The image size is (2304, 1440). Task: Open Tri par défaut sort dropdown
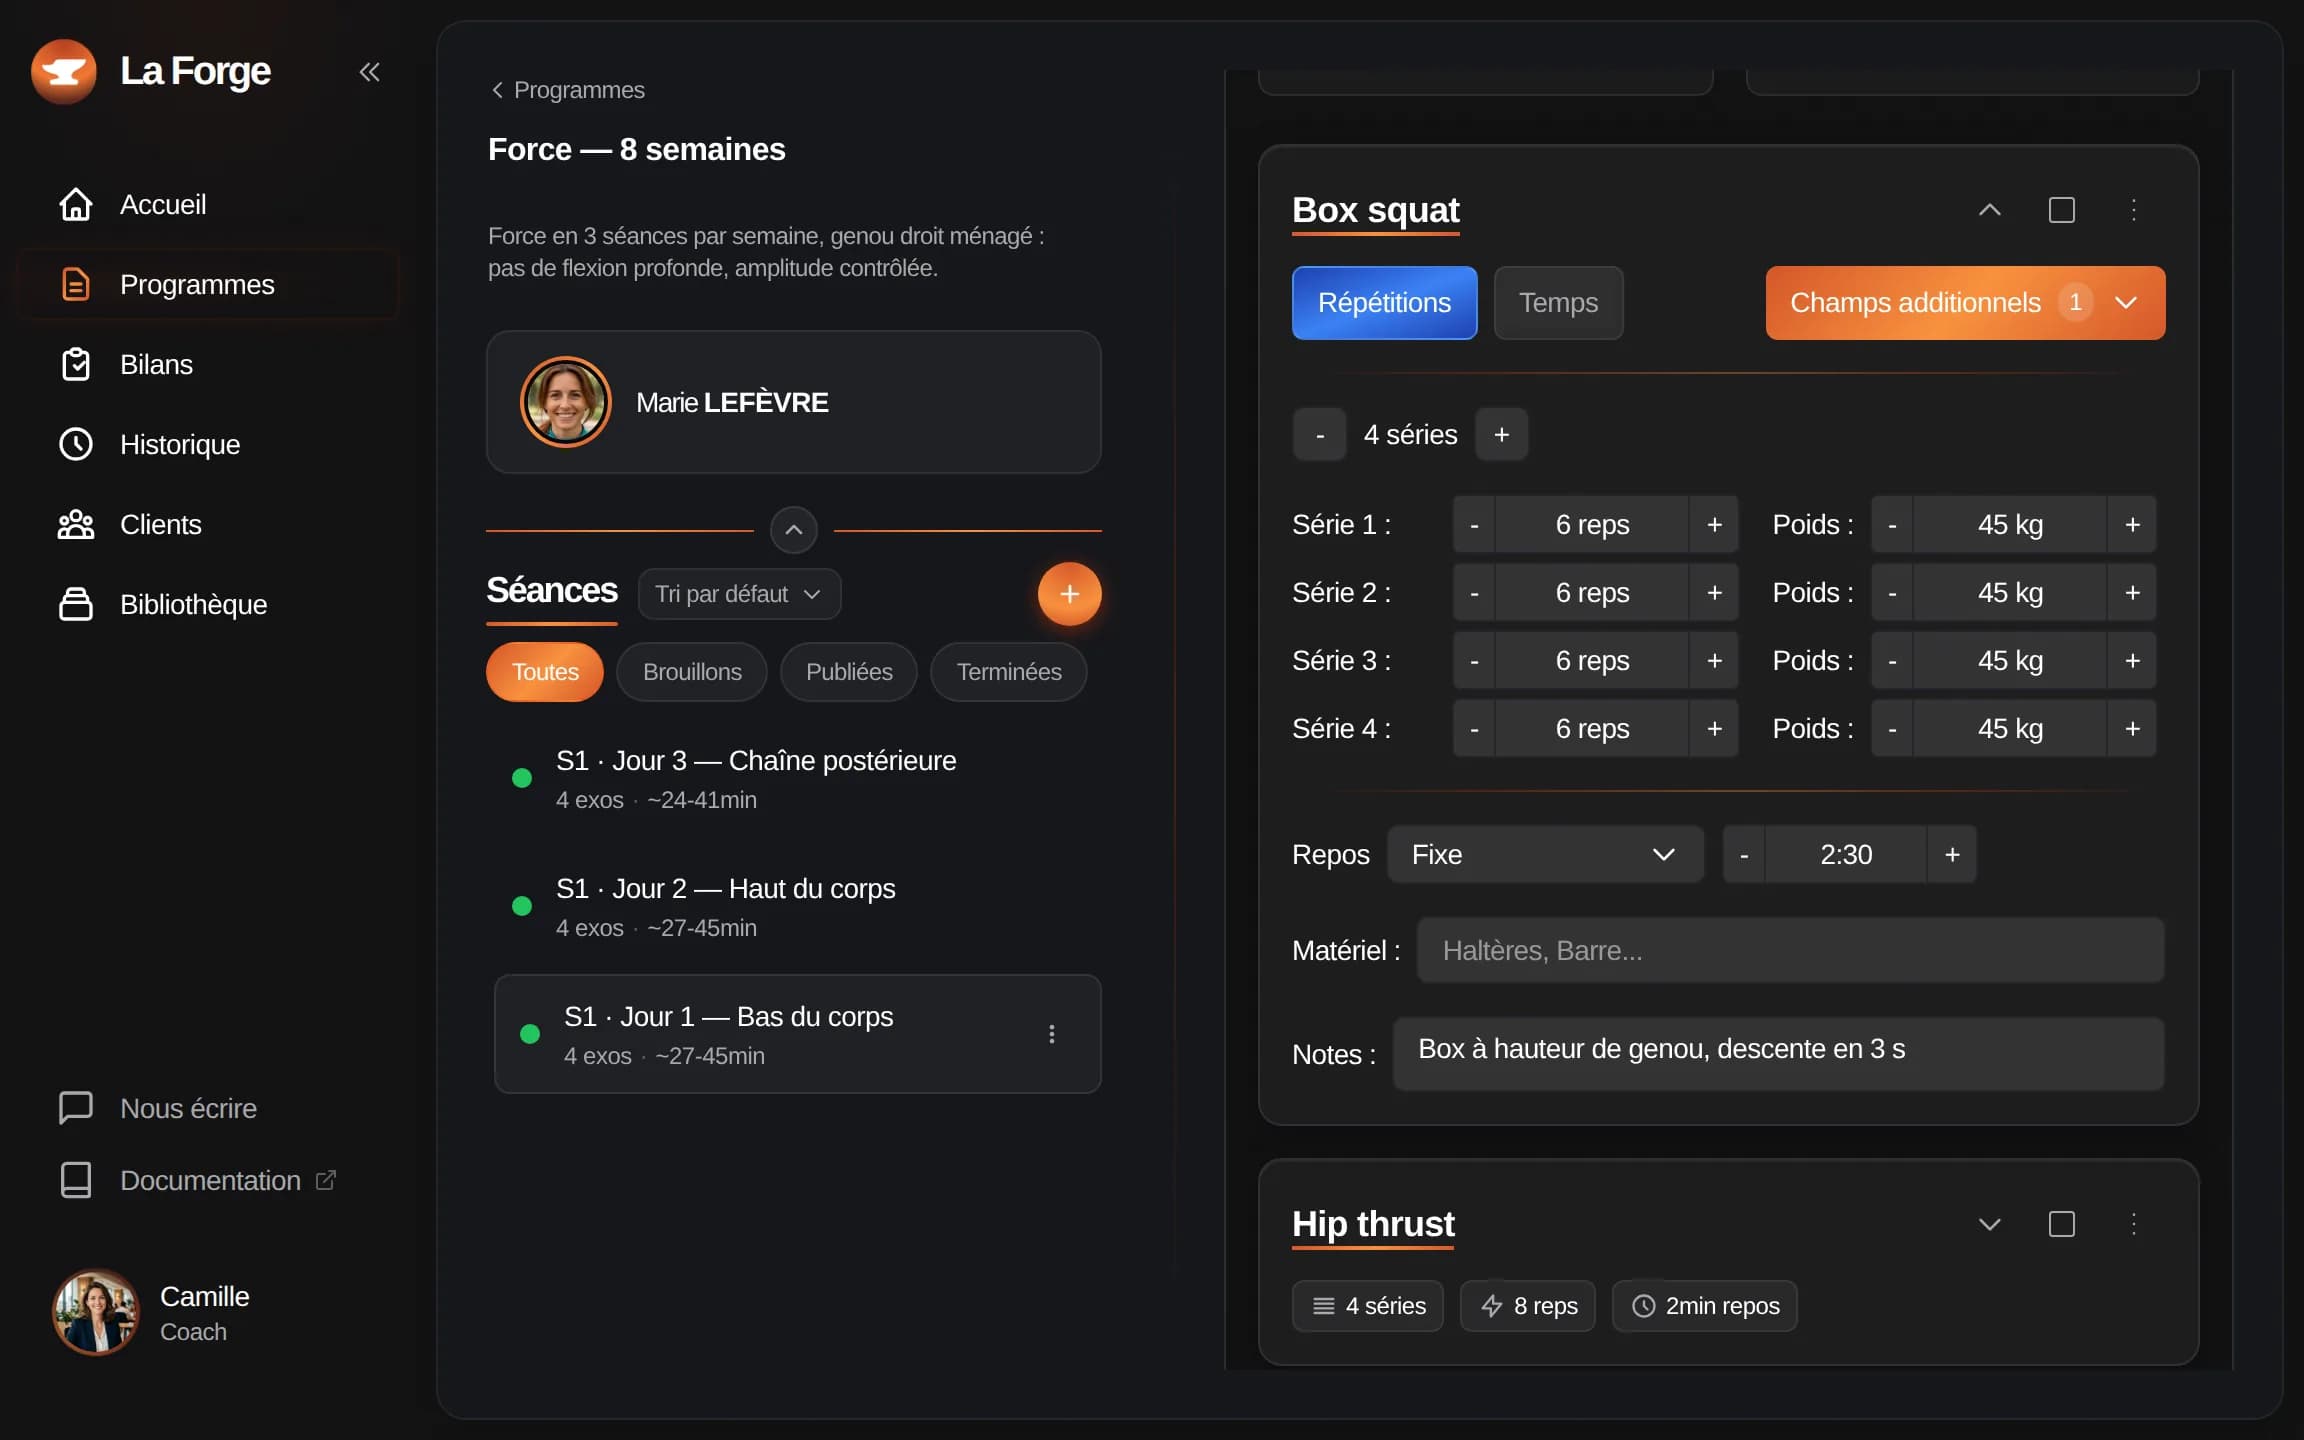pos(739,594)
